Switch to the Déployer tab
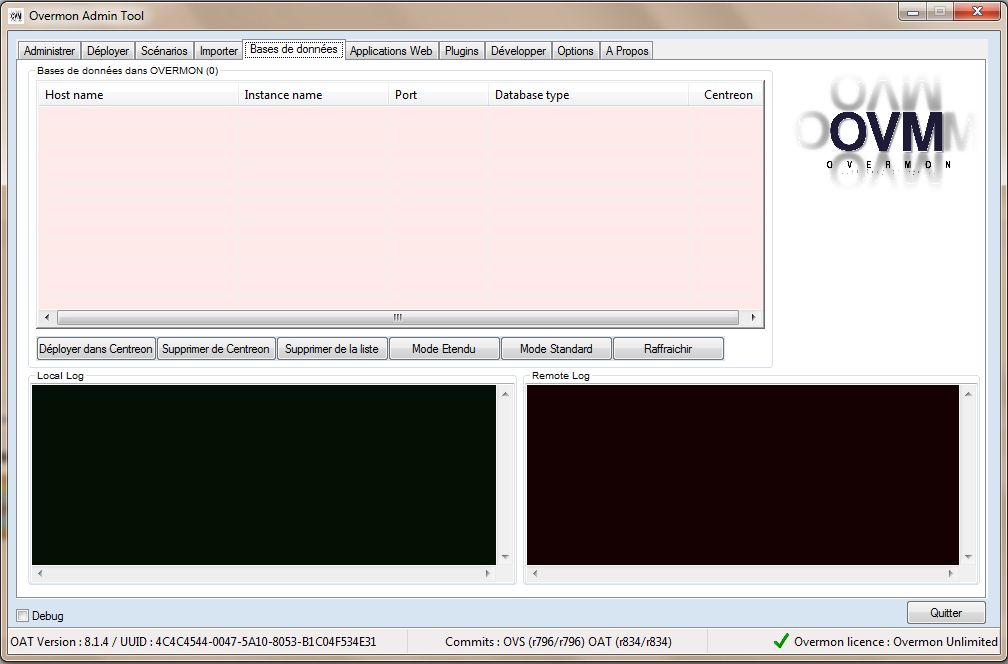The width and height of the screenshot is (1008, 664). click(x=108, y=51)
